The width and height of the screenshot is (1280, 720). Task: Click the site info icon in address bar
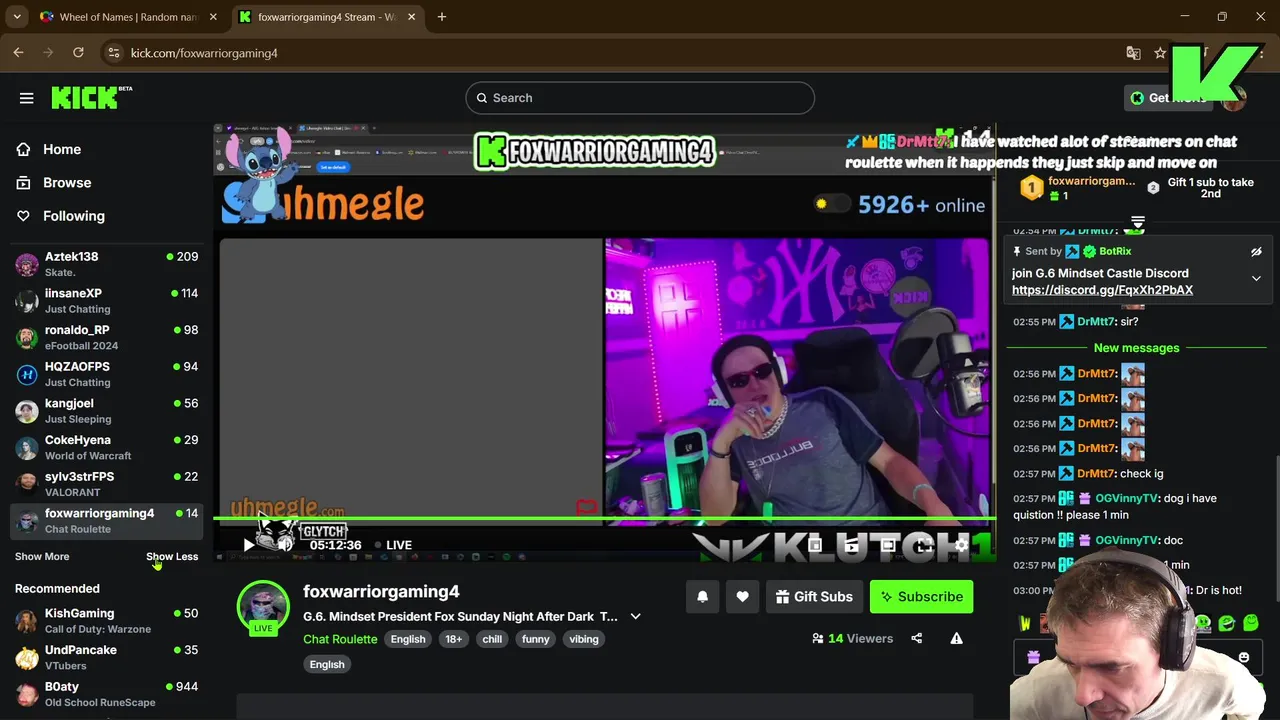click(x=113, y=53)
